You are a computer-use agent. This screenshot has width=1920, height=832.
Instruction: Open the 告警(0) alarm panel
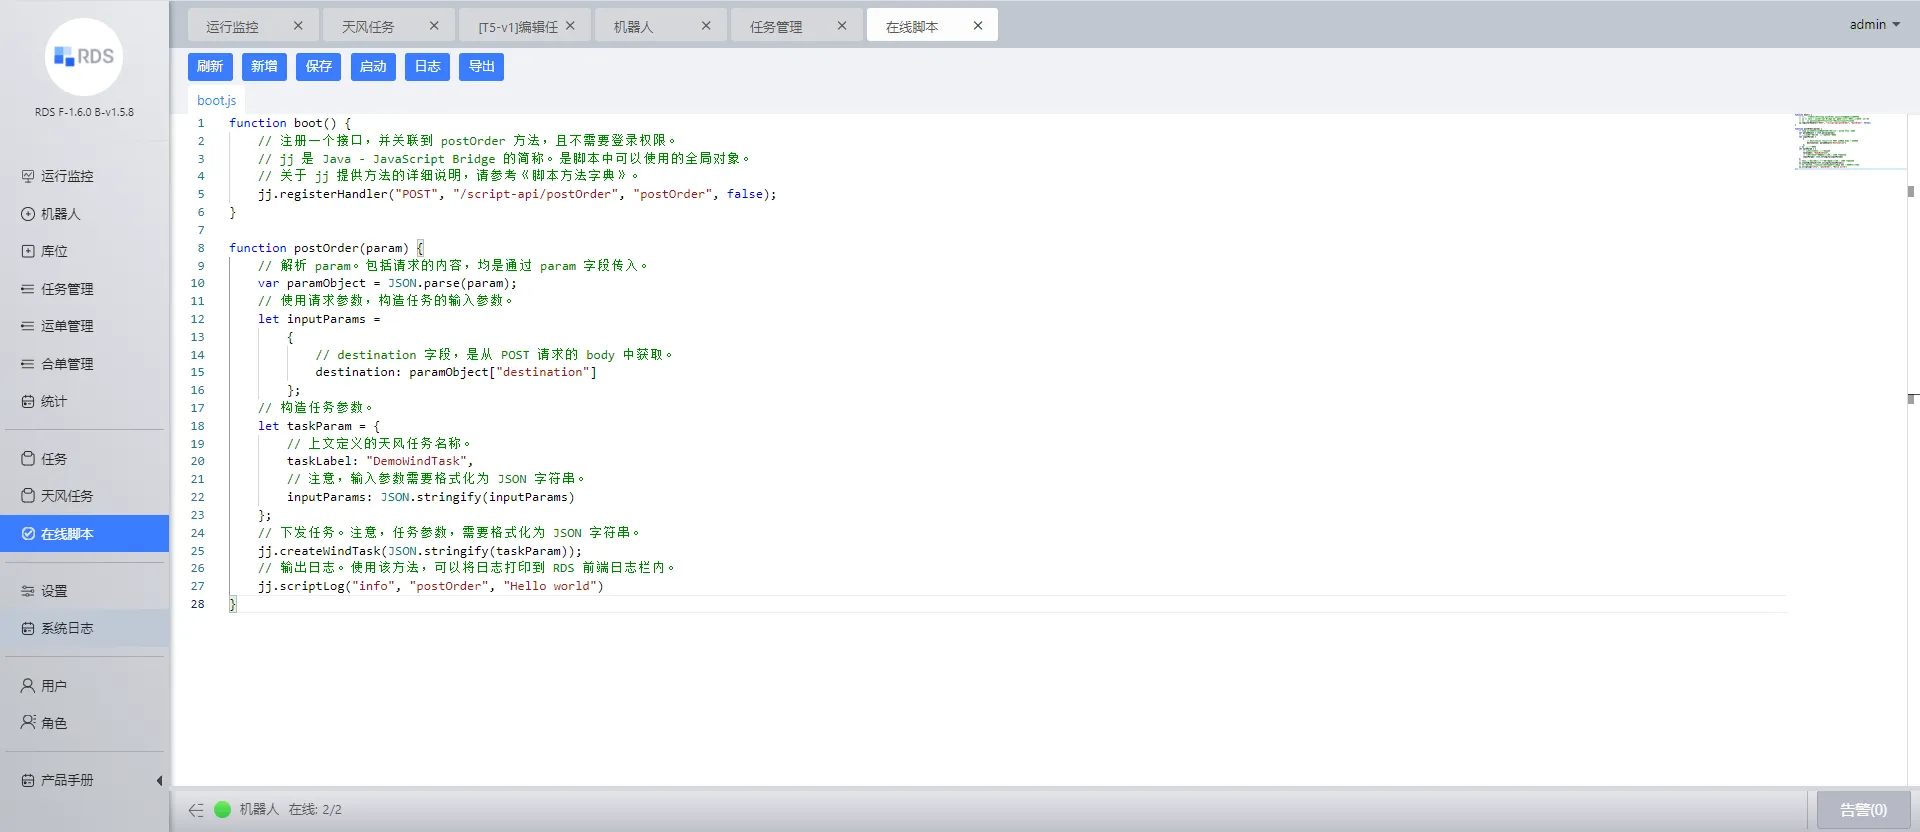(1862, 810)
